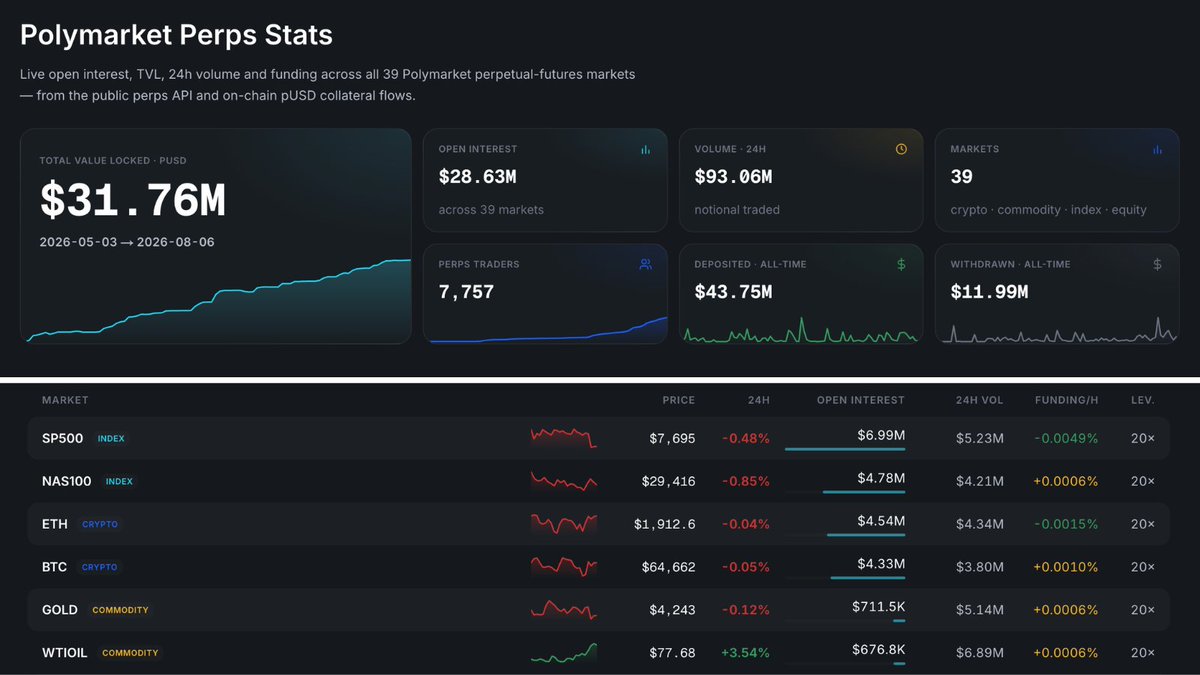
Task: Open the GOLD price sparkline
Action: [x=564, y=610]
